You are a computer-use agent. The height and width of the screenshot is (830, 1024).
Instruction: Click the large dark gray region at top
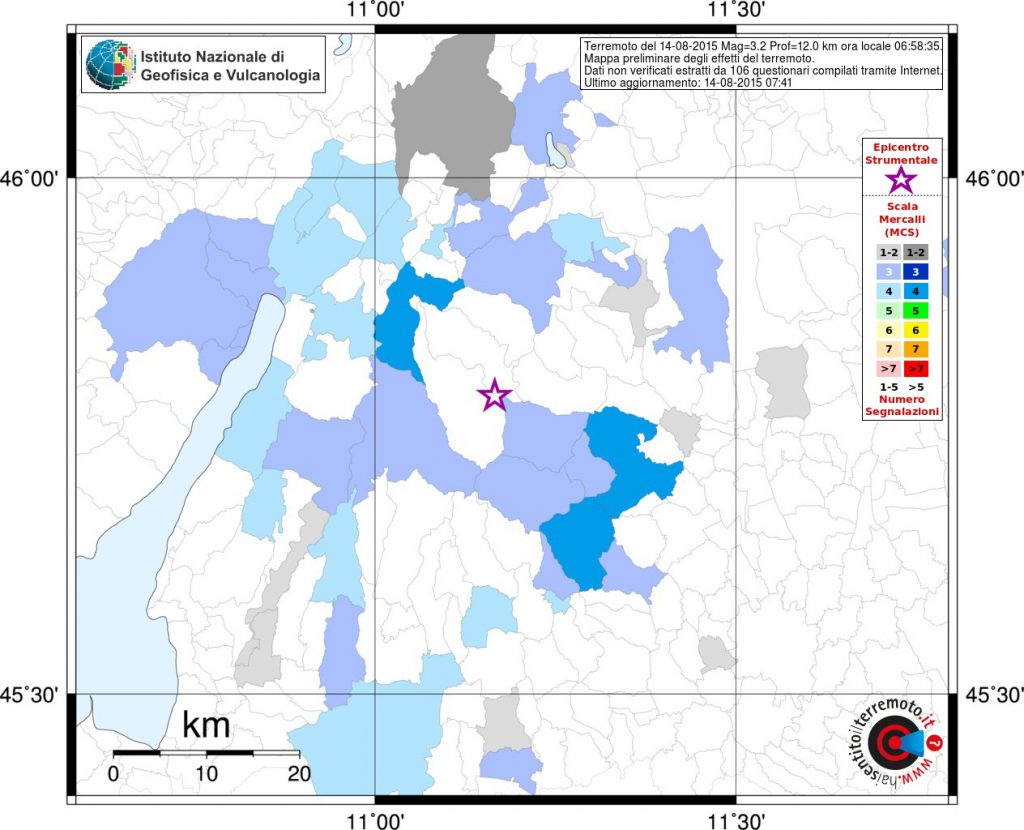(x=454, y=116)
